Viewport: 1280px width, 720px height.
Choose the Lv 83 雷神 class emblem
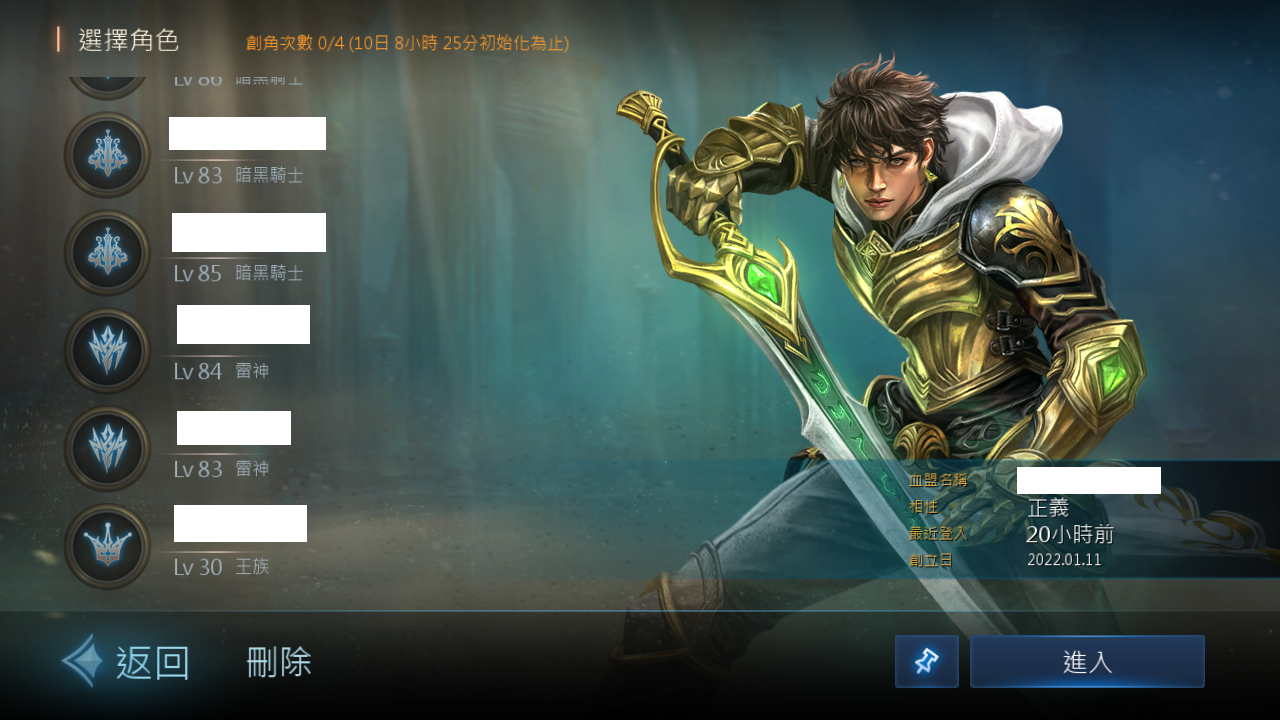click(107, 449)
